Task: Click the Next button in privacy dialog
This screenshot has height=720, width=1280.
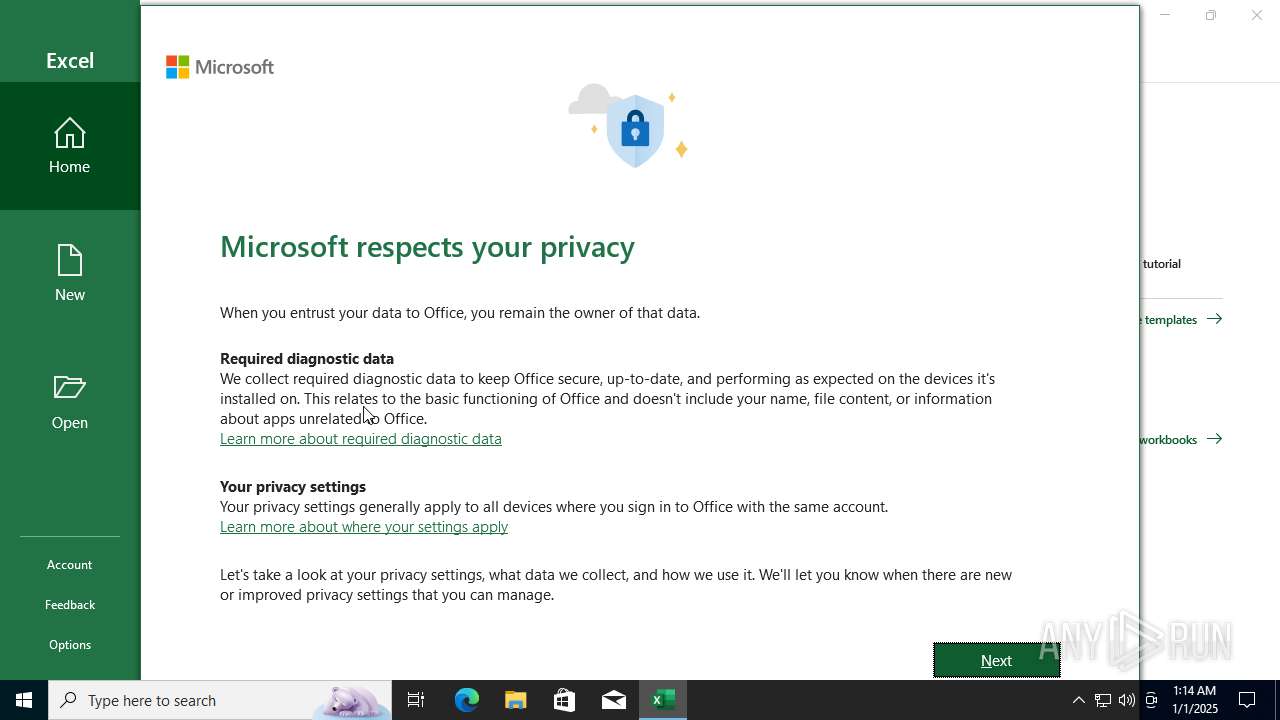Action: point(996,660)
